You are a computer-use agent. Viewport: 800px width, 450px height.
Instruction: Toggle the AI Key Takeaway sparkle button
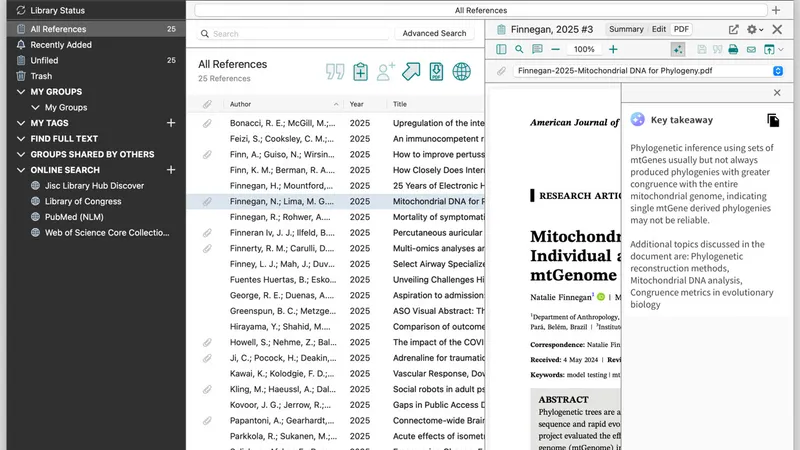click(678, 49)
